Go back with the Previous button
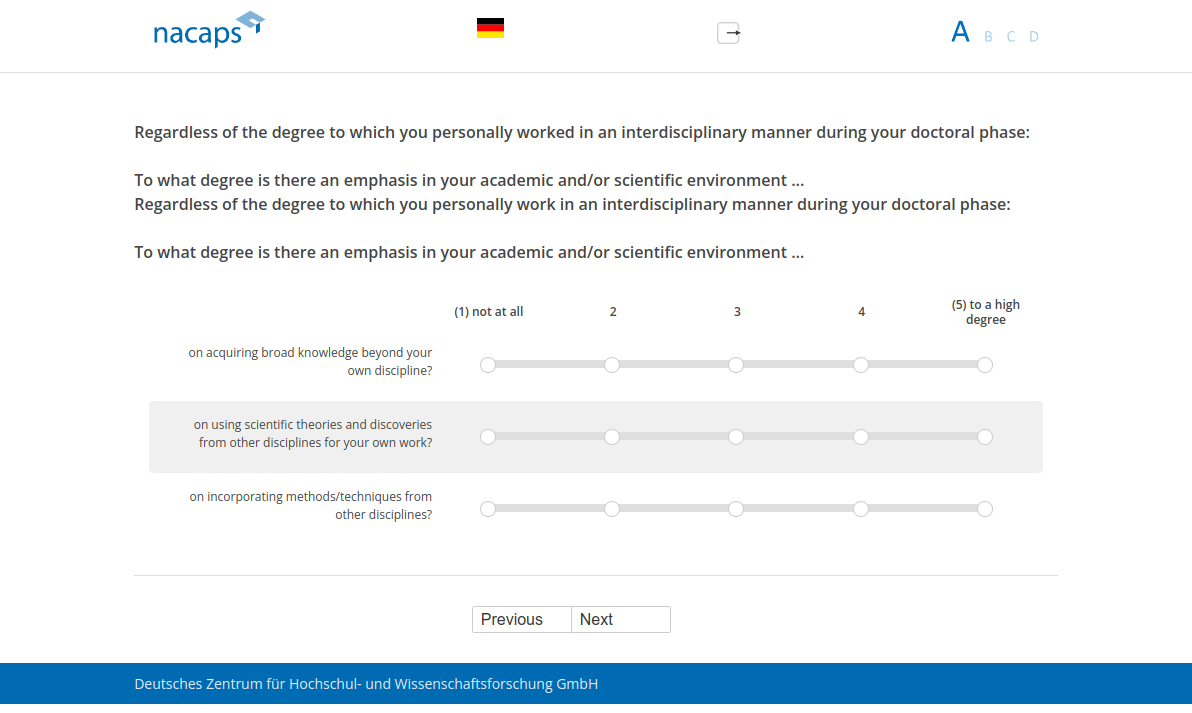This screenshot has width=1192, height=713. [x=521, y=619]
